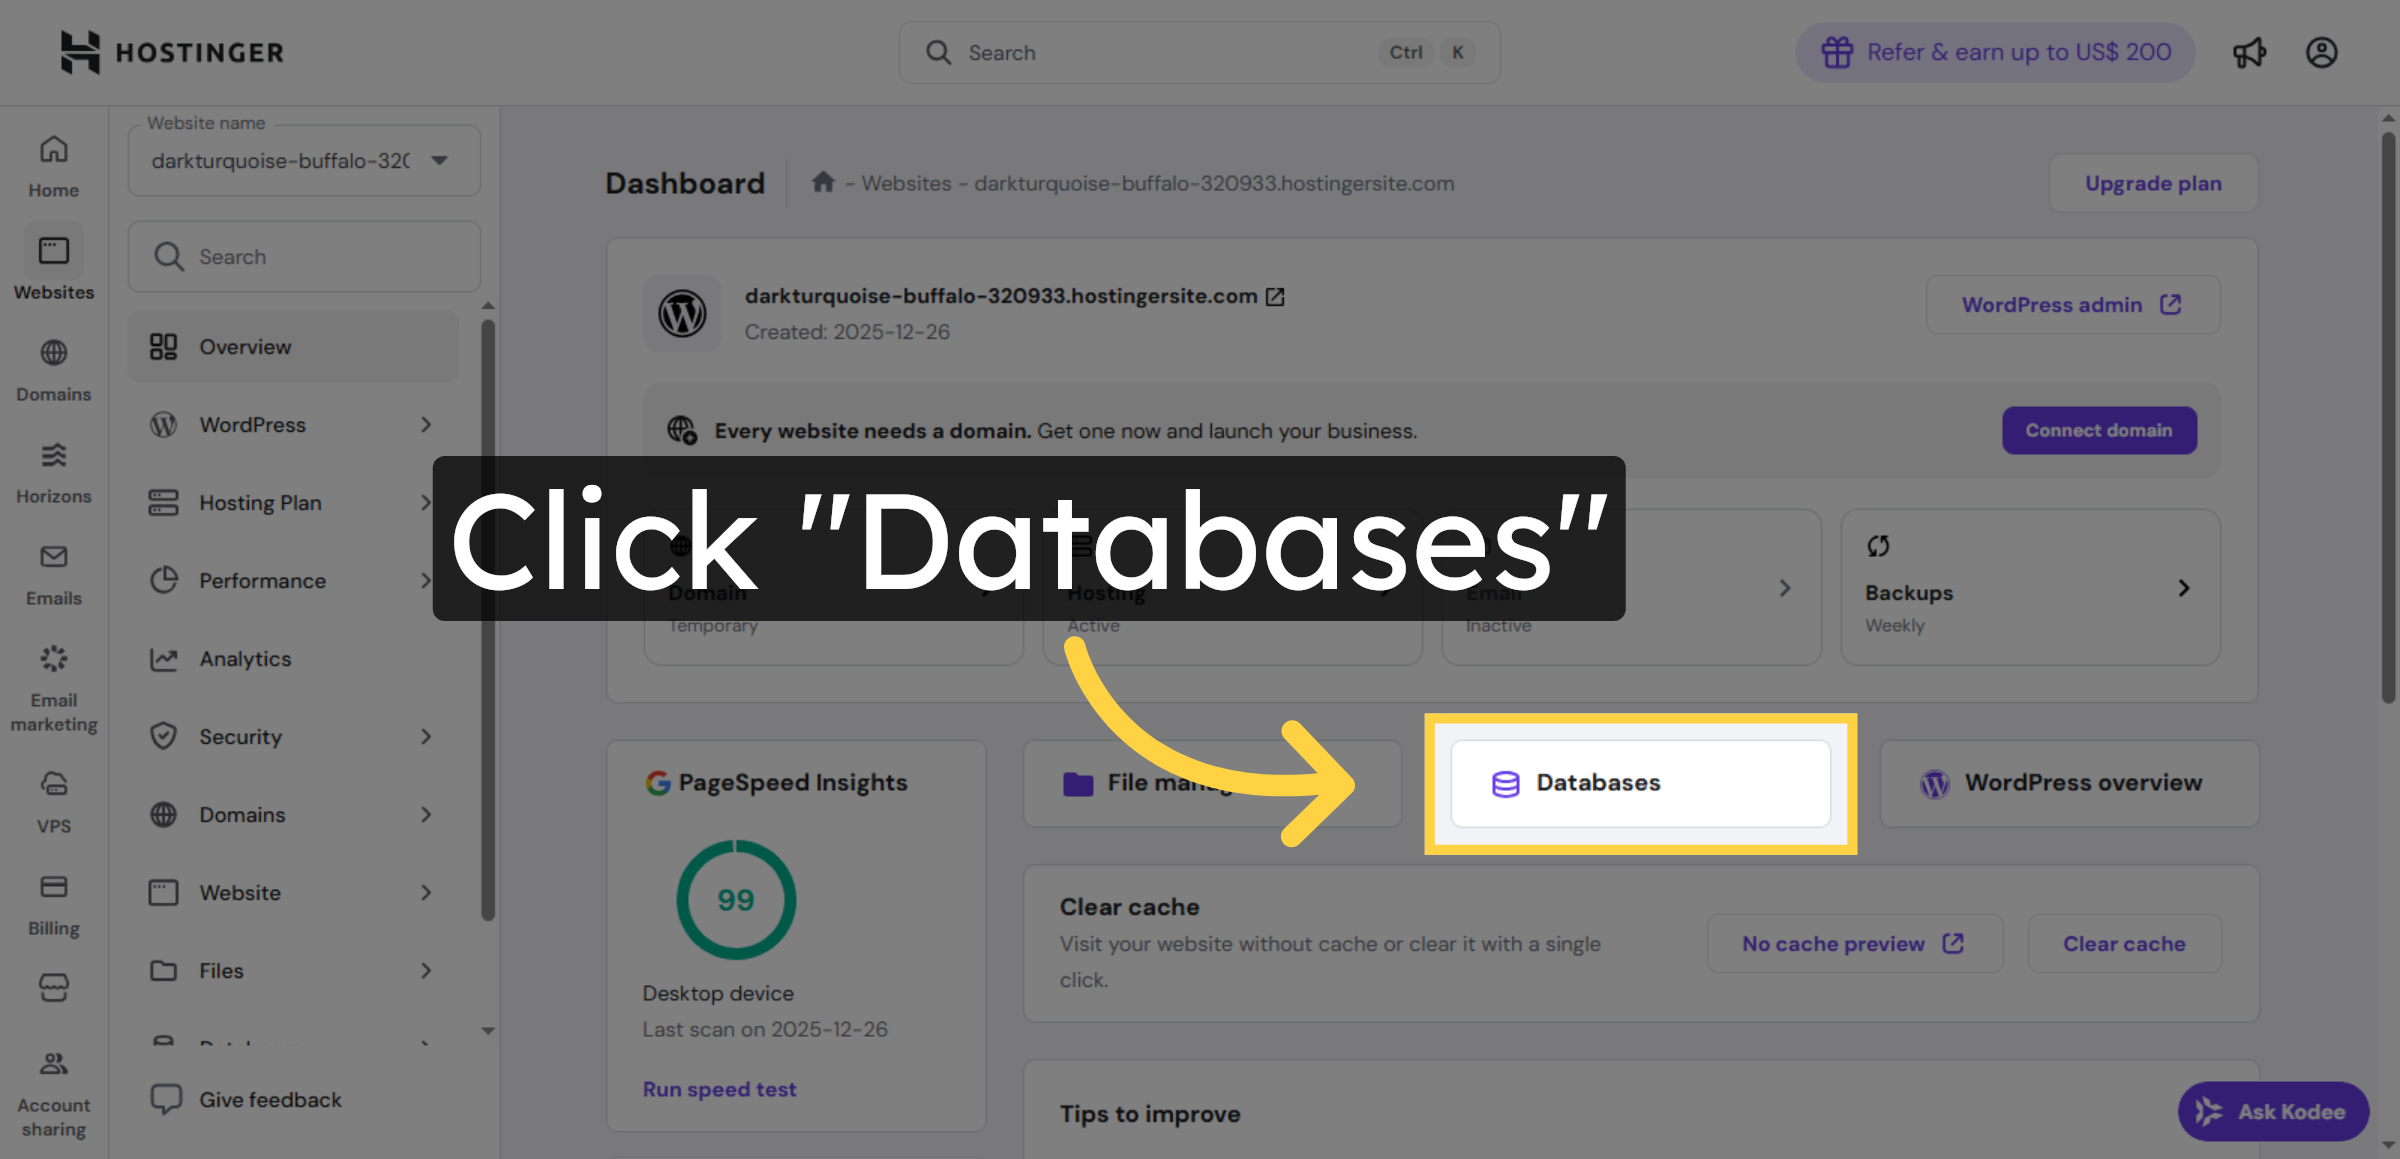This screenshot has width=2400, height=1159.
Task: Open the Performance menu entry
Action: 292,580
